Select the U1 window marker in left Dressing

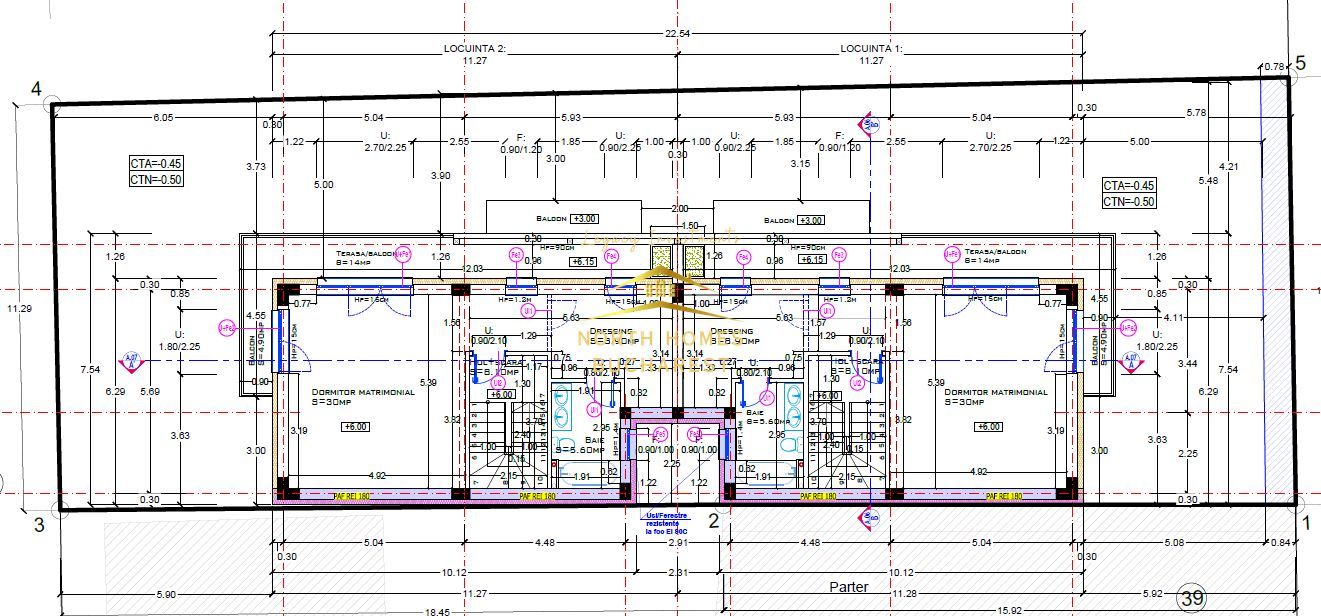[x=527, y=311]
